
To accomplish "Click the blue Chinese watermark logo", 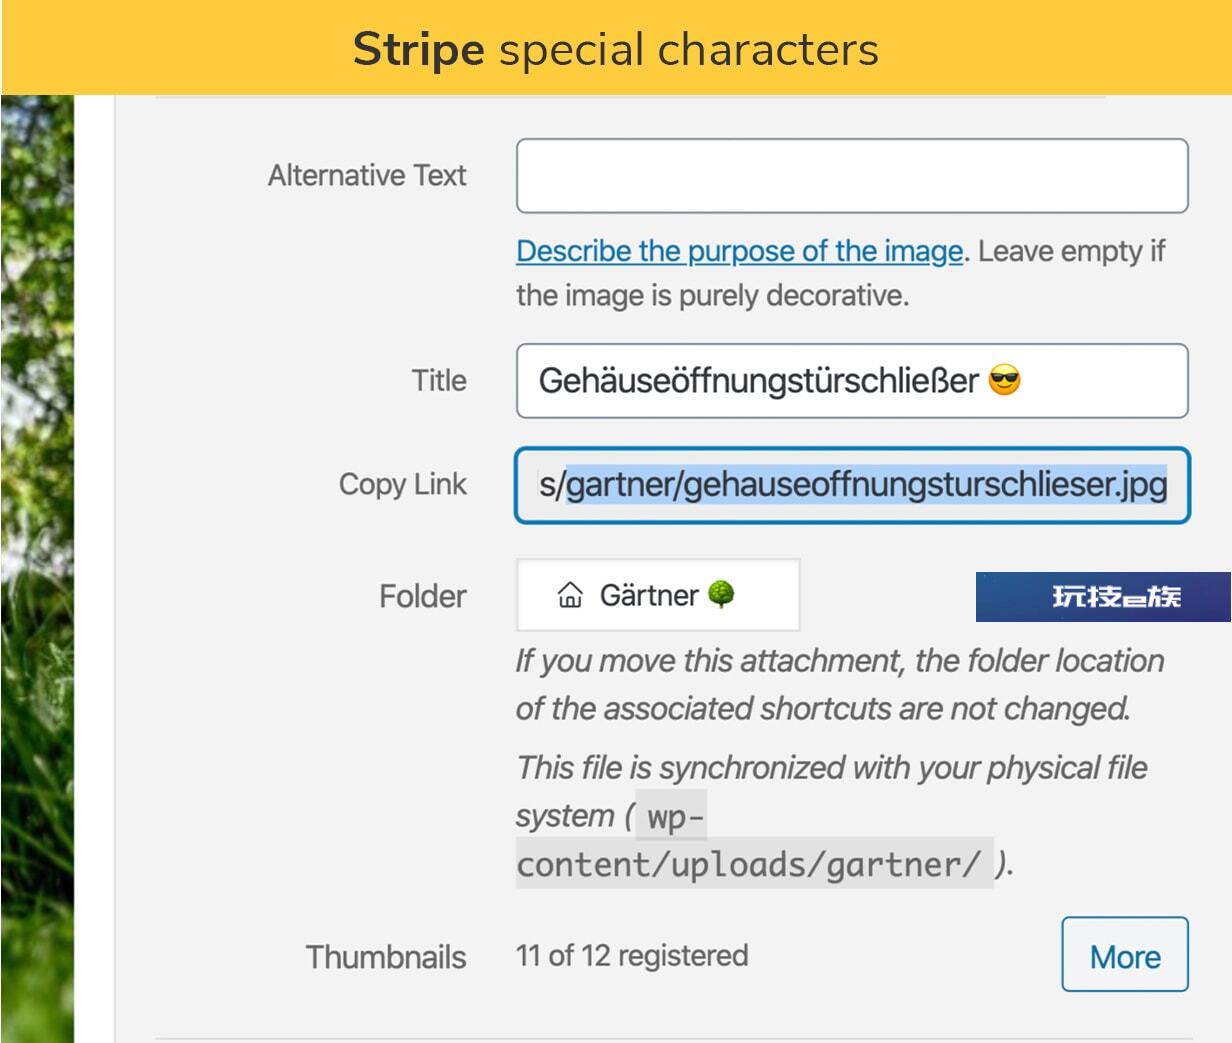I will (1103, 597).
